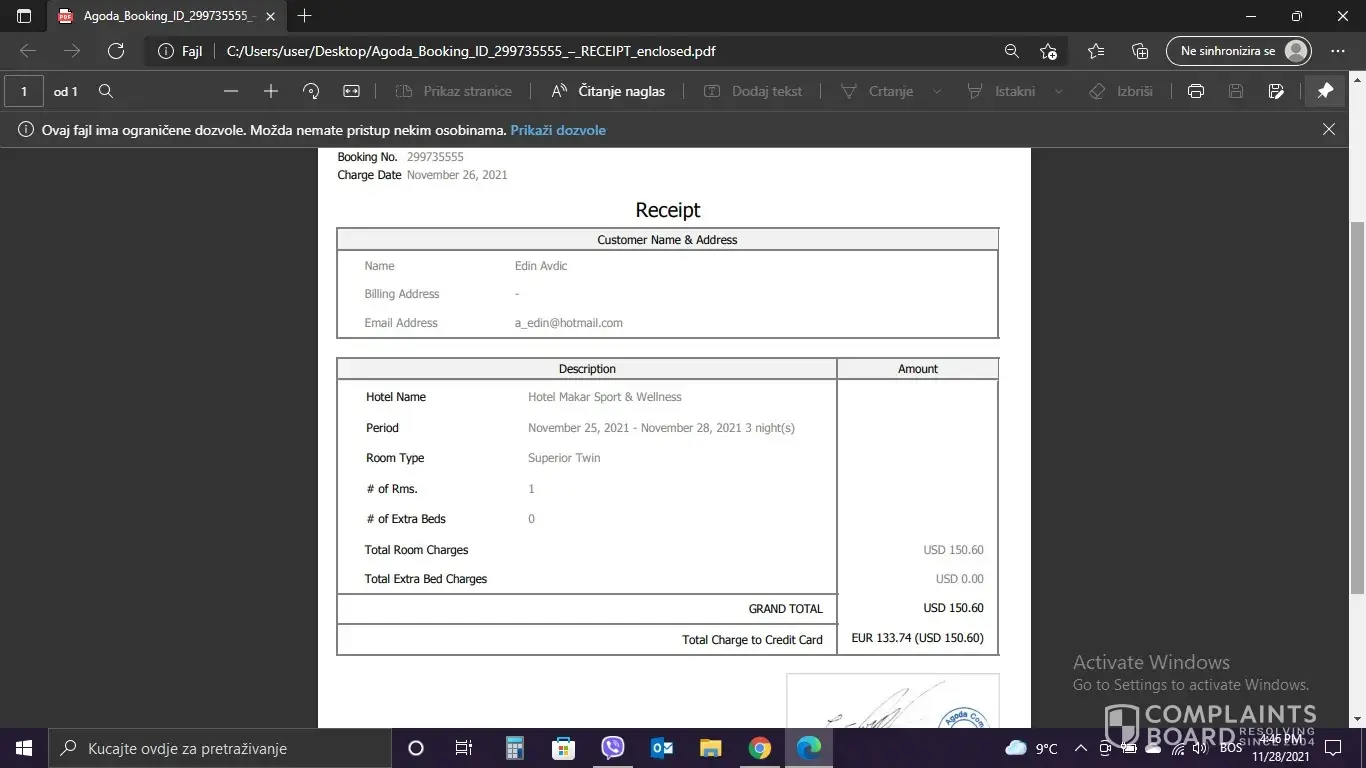Add this page to favorites
1366x768 pixels.
tap(1048, 51)
